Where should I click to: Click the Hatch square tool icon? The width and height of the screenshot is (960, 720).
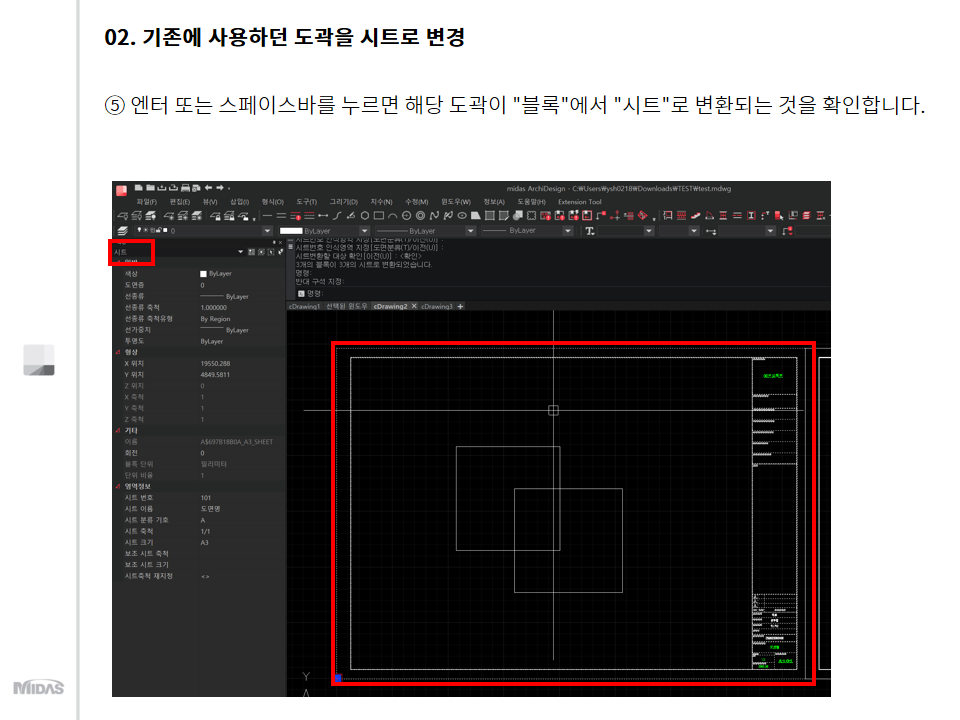(490, 216)
